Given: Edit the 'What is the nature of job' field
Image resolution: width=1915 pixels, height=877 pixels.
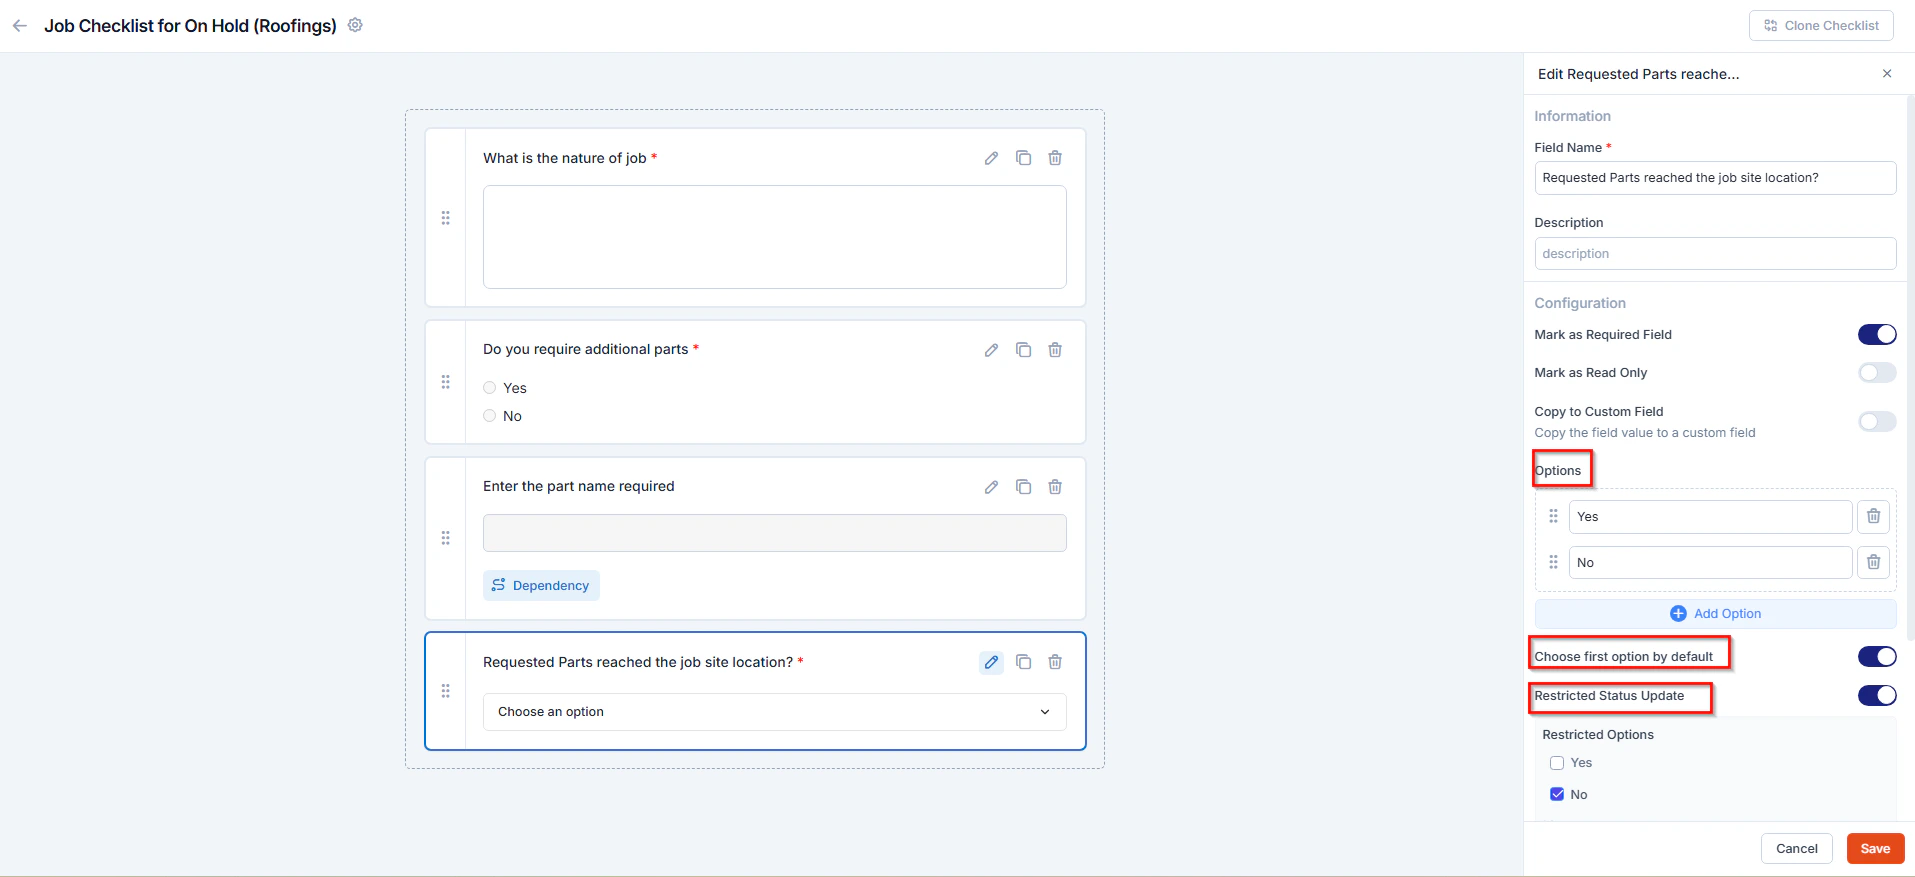Looking at the screenshot, I should click(x=991, y=158).
